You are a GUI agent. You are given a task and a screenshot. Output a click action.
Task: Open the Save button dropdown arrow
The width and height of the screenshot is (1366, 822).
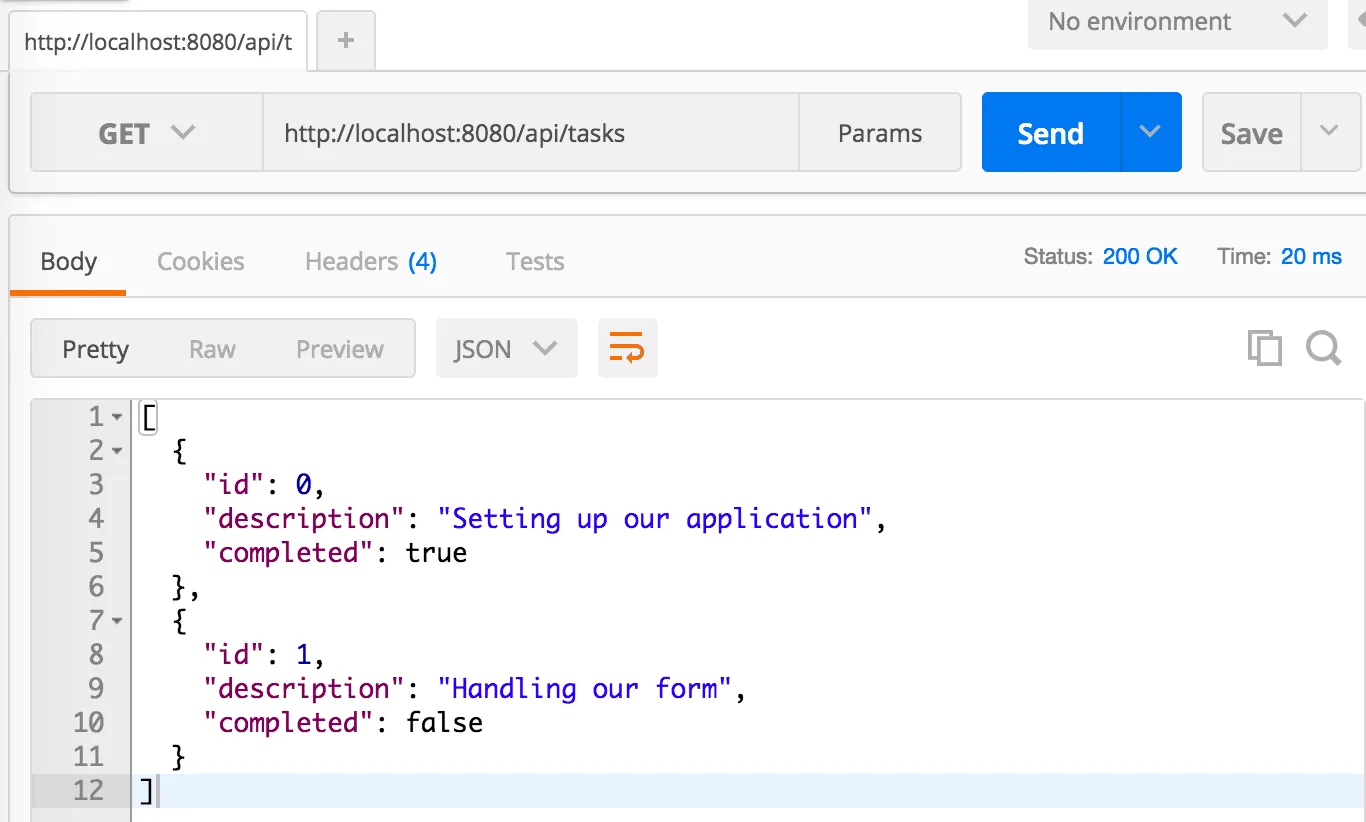(x=1329, y=131)
